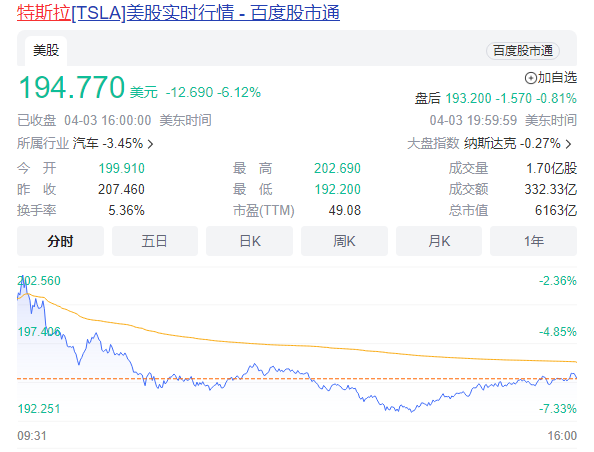The height and width of the screenshot is (452, 594).
Task: Click the current price 194.770
Action: click(72, 88)
